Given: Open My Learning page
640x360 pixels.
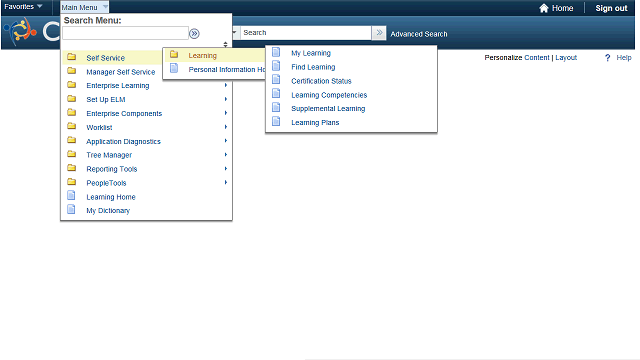Looking at the screenshot, I should click(x=311, y=53).
